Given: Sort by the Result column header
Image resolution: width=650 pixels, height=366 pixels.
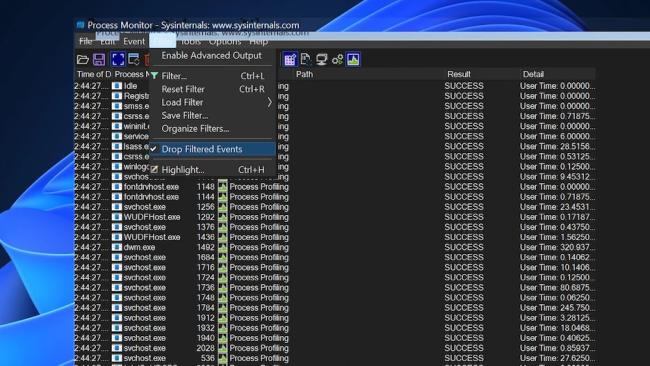Looking at the screenshot, I should [x=481, y=75].
